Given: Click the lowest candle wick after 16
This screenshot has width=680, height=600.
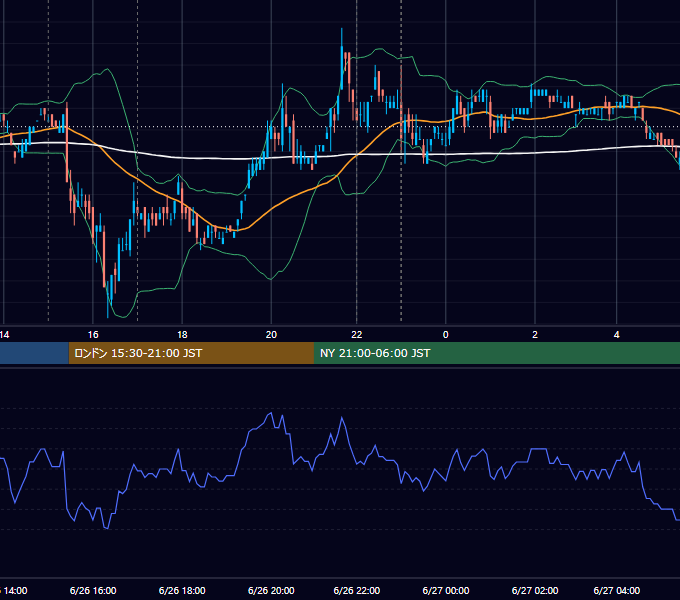Looking at the screenshot, I should pyautogui.click(x=108, y=299).
